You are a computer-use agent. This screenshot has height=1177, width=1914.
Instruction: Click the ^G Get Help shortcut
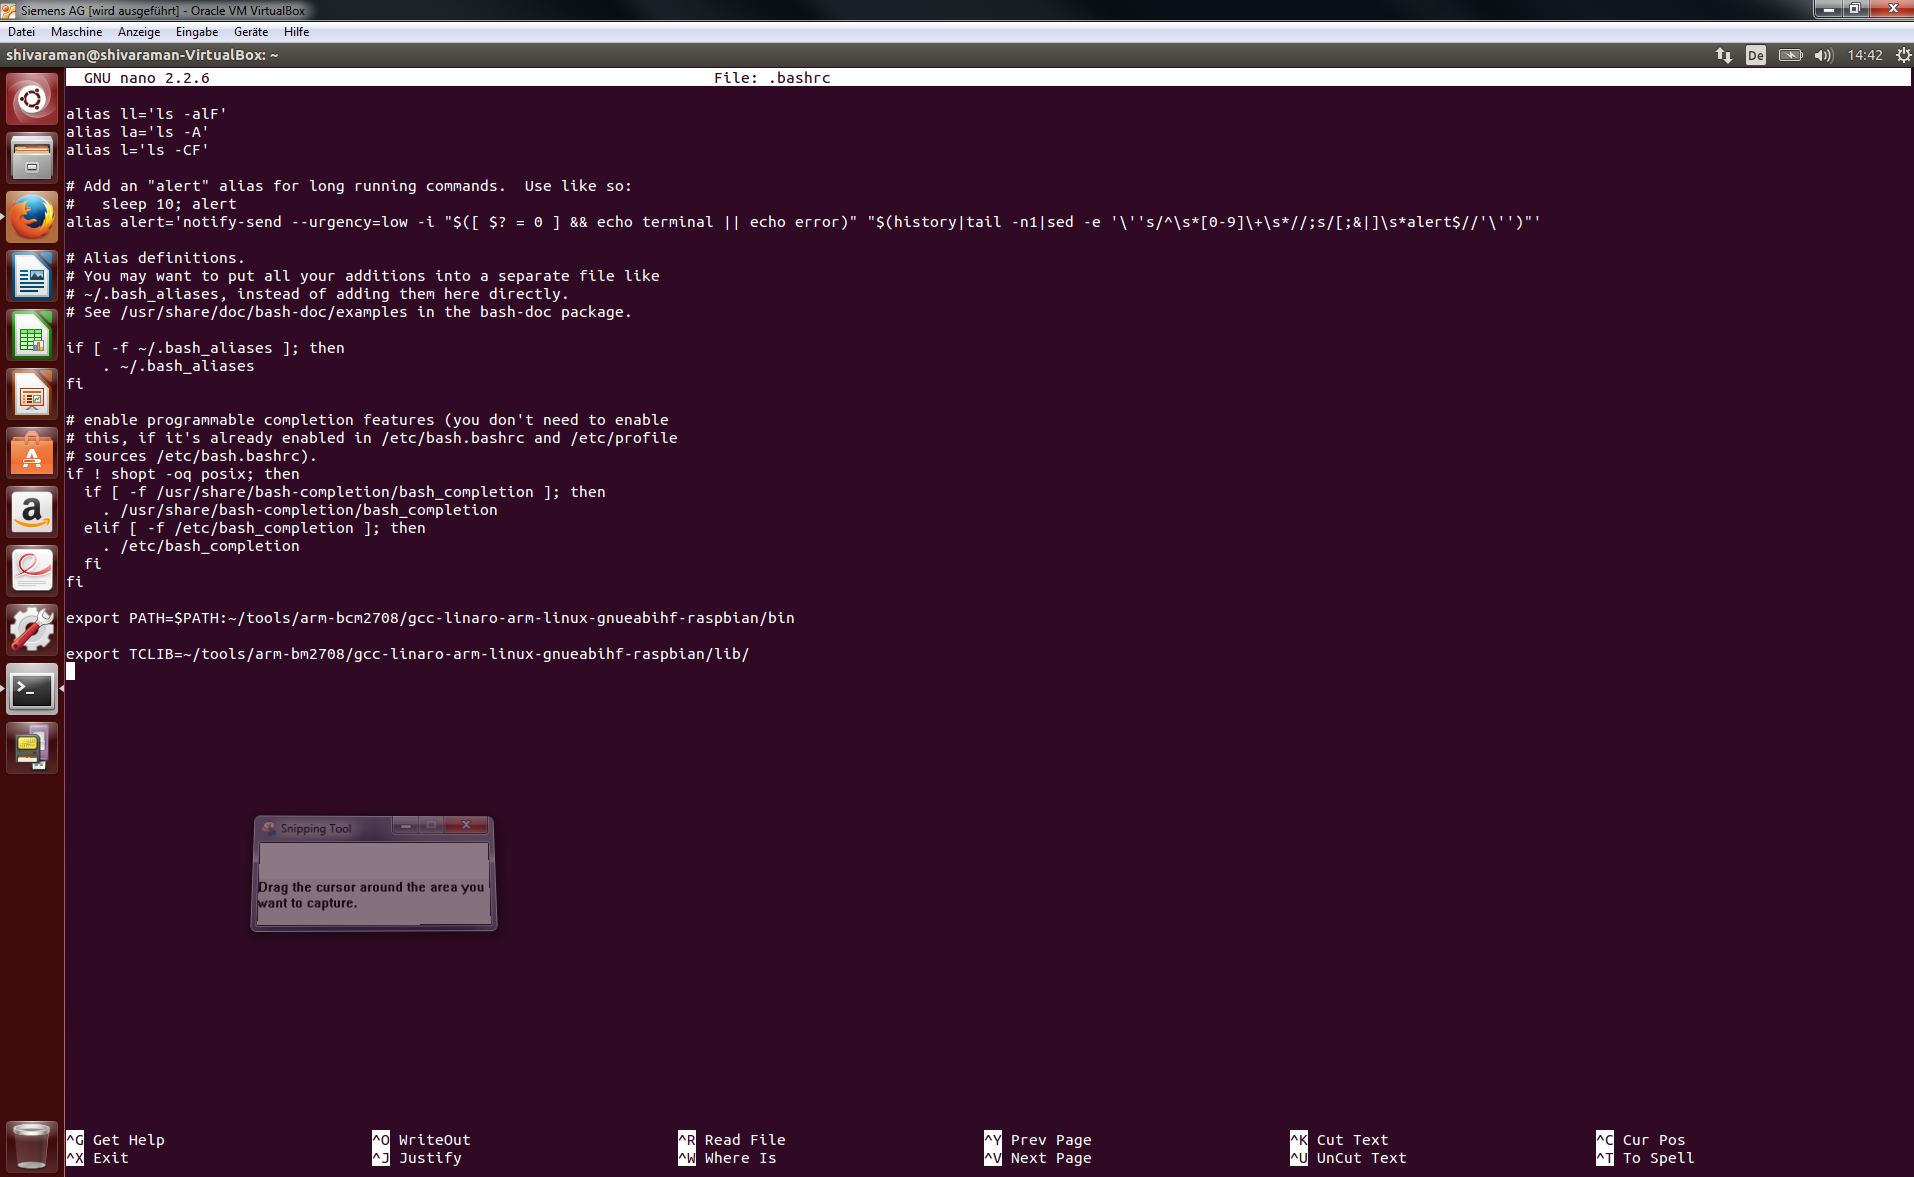[116, 1140]
